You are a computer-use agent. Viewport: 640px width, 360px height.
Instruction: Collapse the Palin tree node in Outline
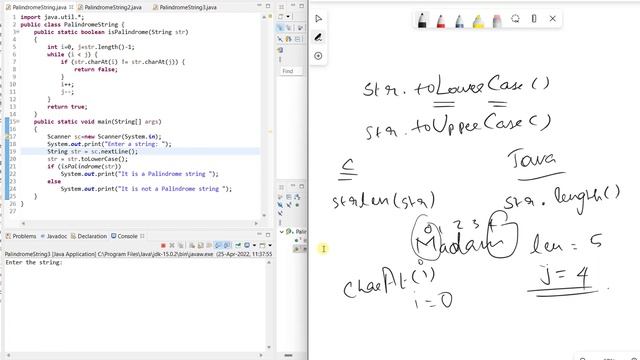pyautogui.click(x=281, y=231)
